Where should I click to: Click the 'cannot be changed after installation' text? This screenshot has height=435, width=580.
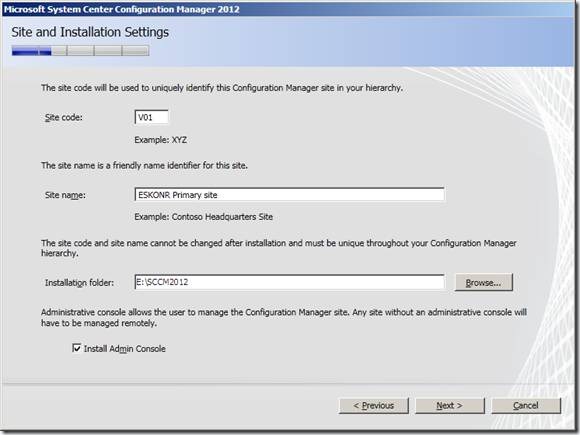[279, 248]
